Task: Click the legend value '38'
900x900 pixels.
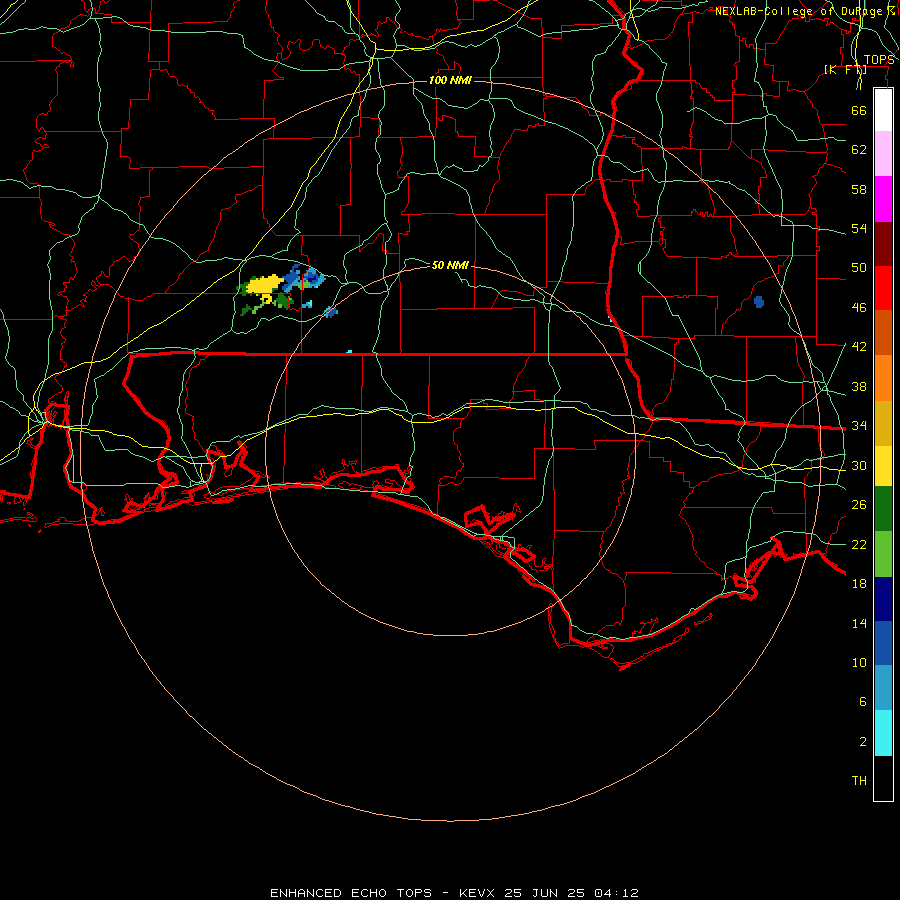Action: click(x=859, y=386)
